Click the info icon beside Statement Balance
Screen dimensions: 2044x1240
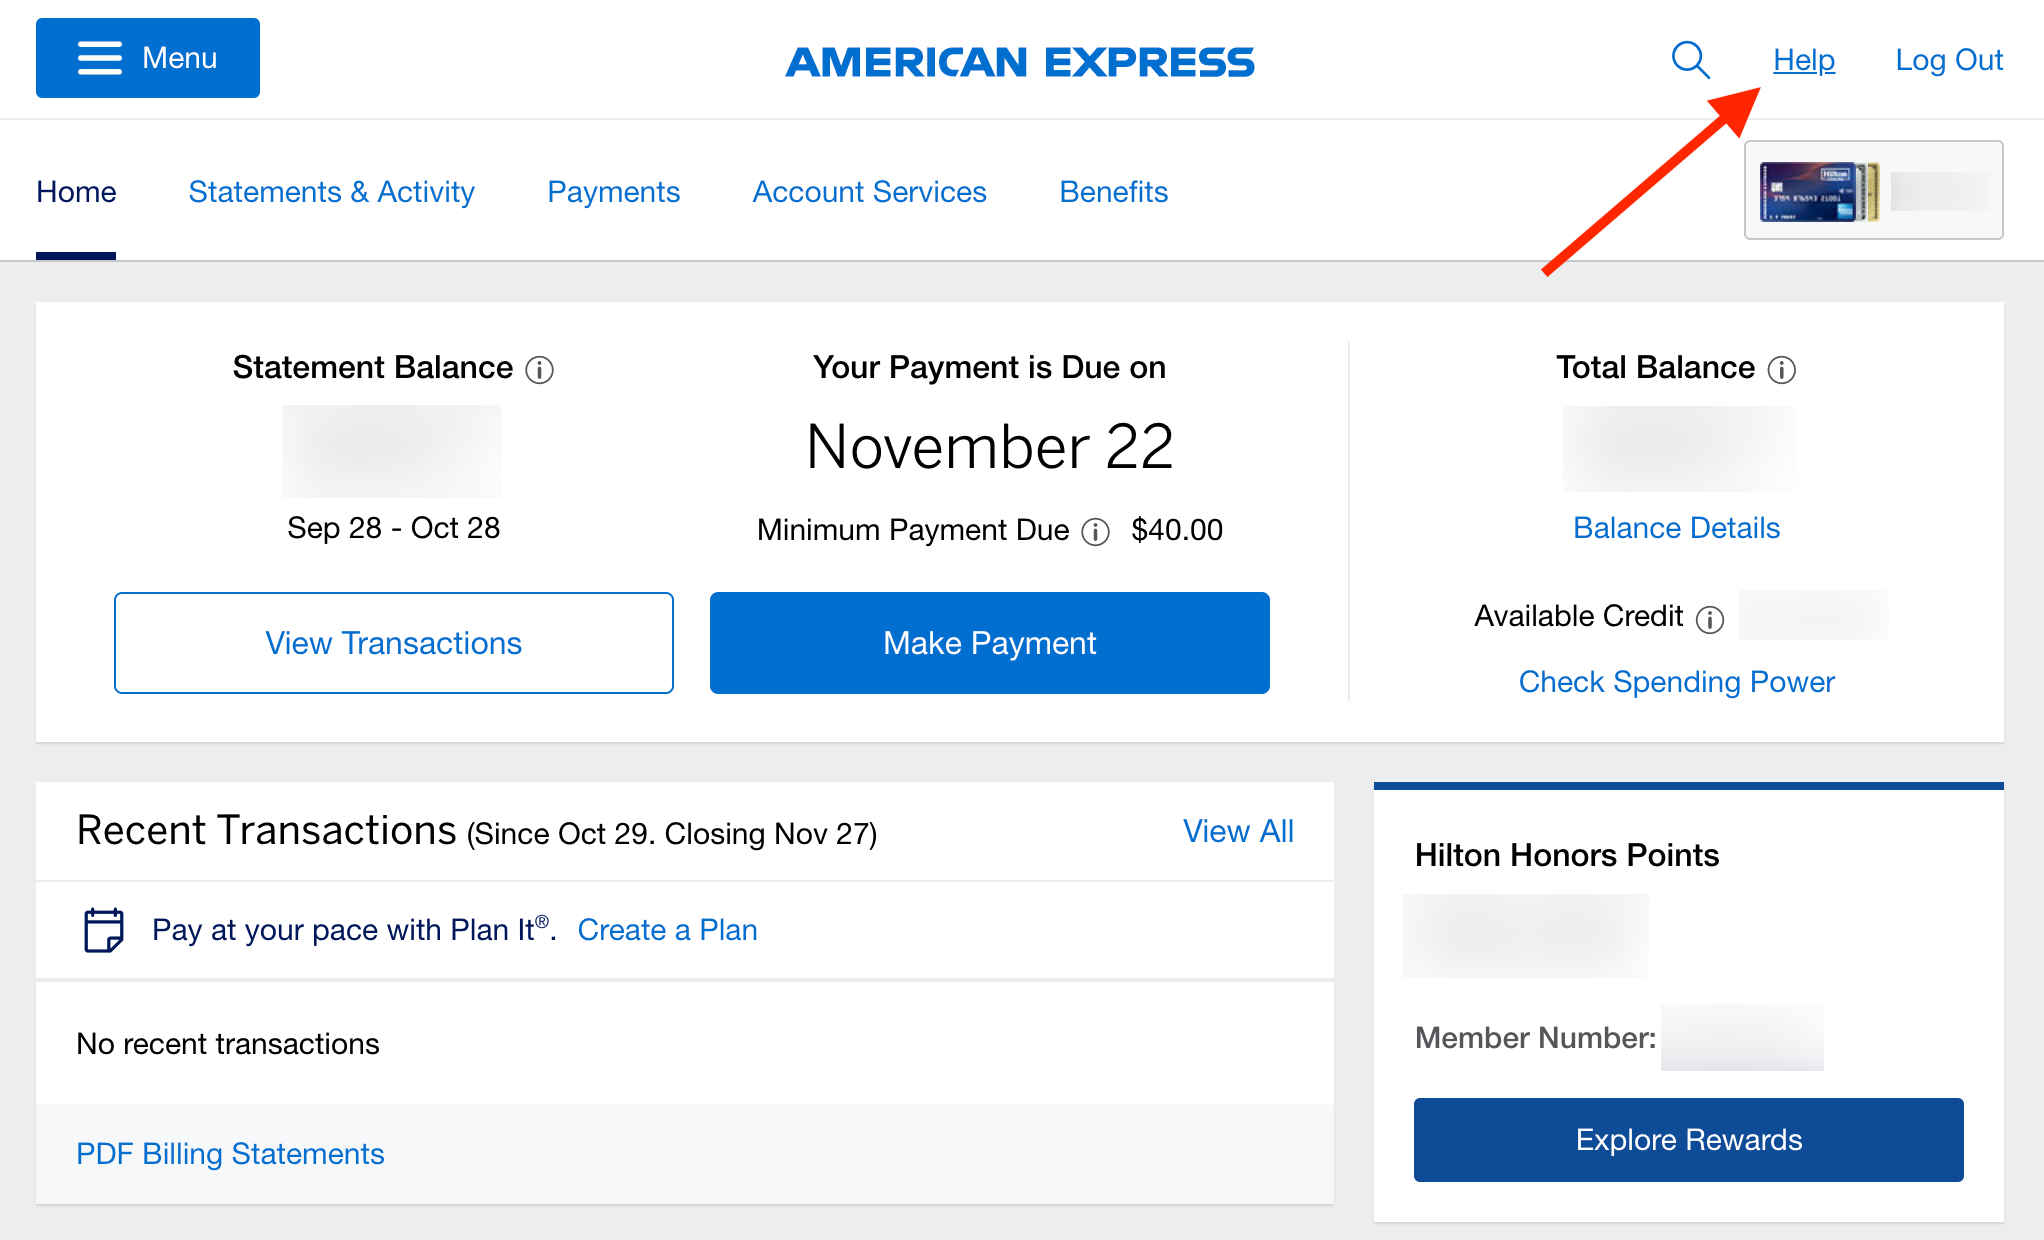pos(540,370)
